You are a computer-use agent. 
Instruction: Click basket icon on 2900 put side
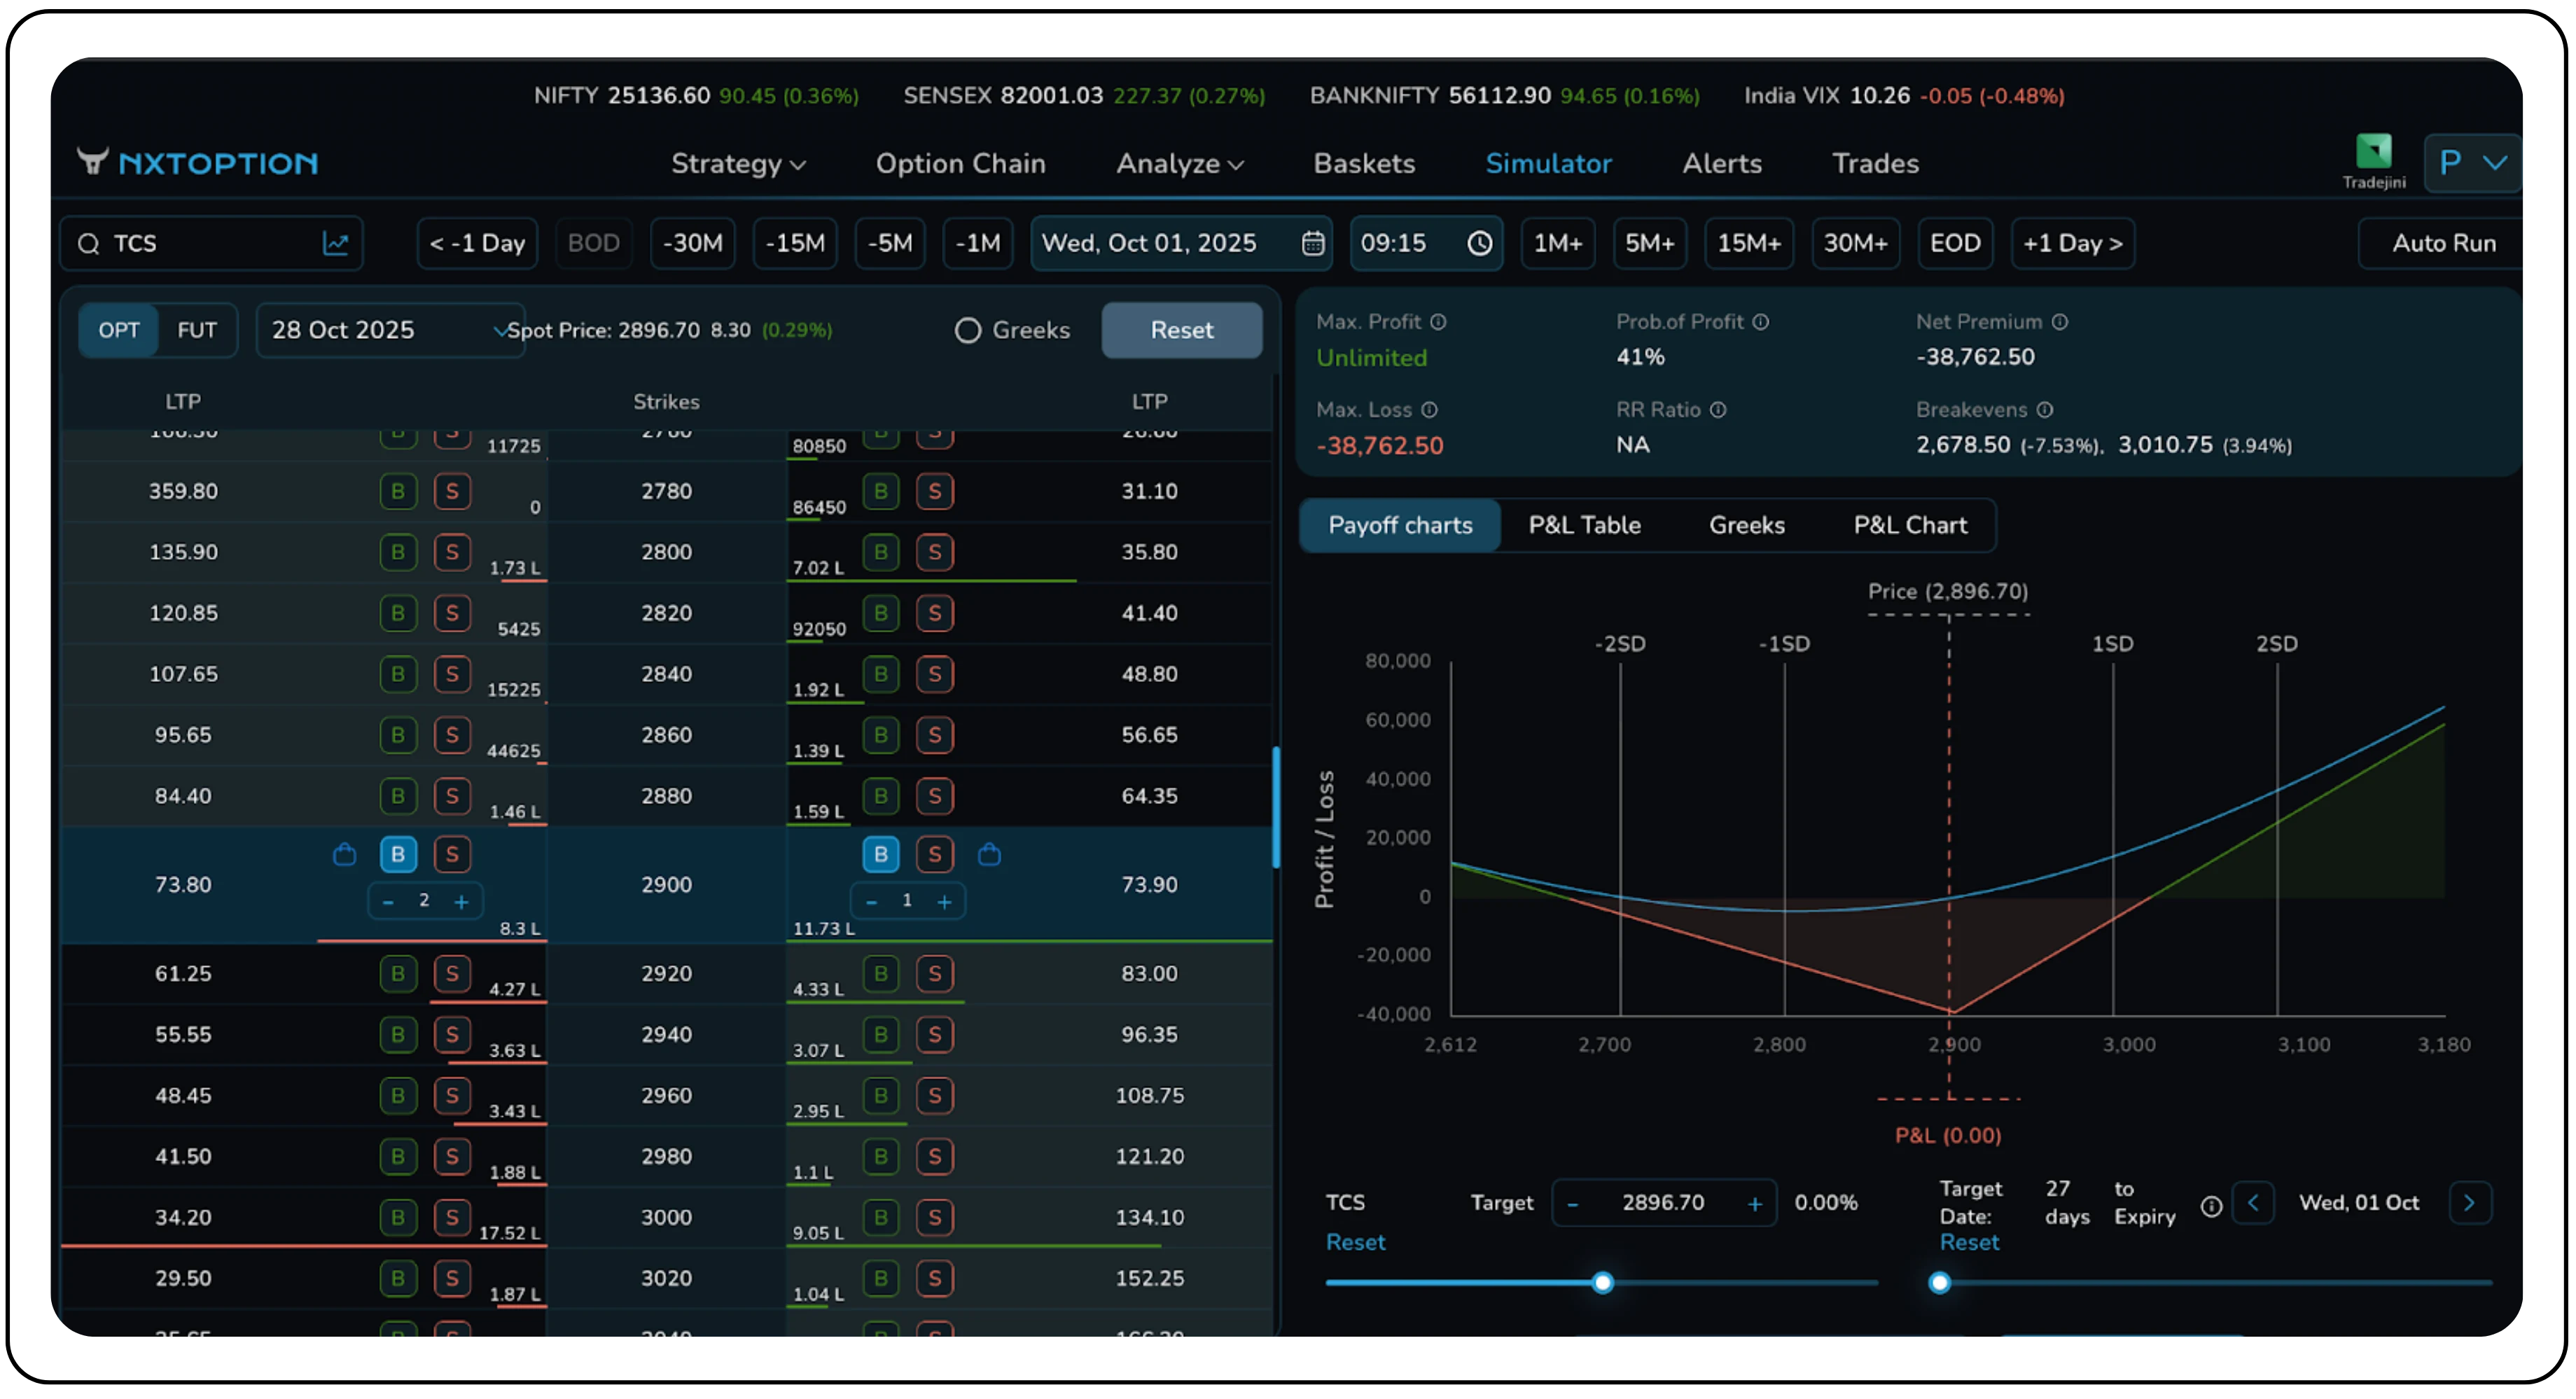tap(989, 855)
